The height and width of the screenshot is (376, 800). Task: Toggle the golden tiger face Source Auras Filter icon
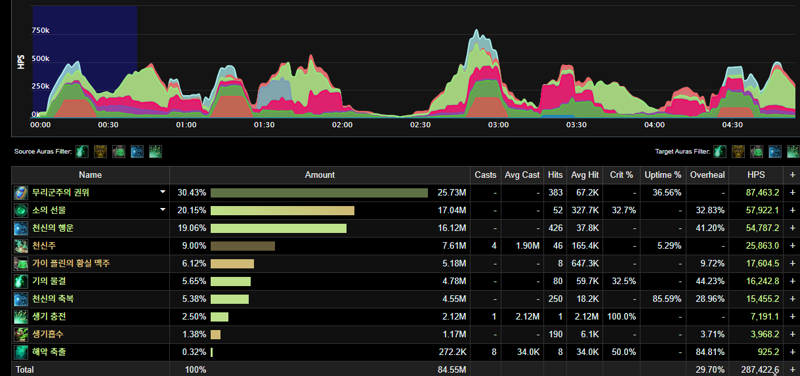pyautogui.click(x=101, y=152)
